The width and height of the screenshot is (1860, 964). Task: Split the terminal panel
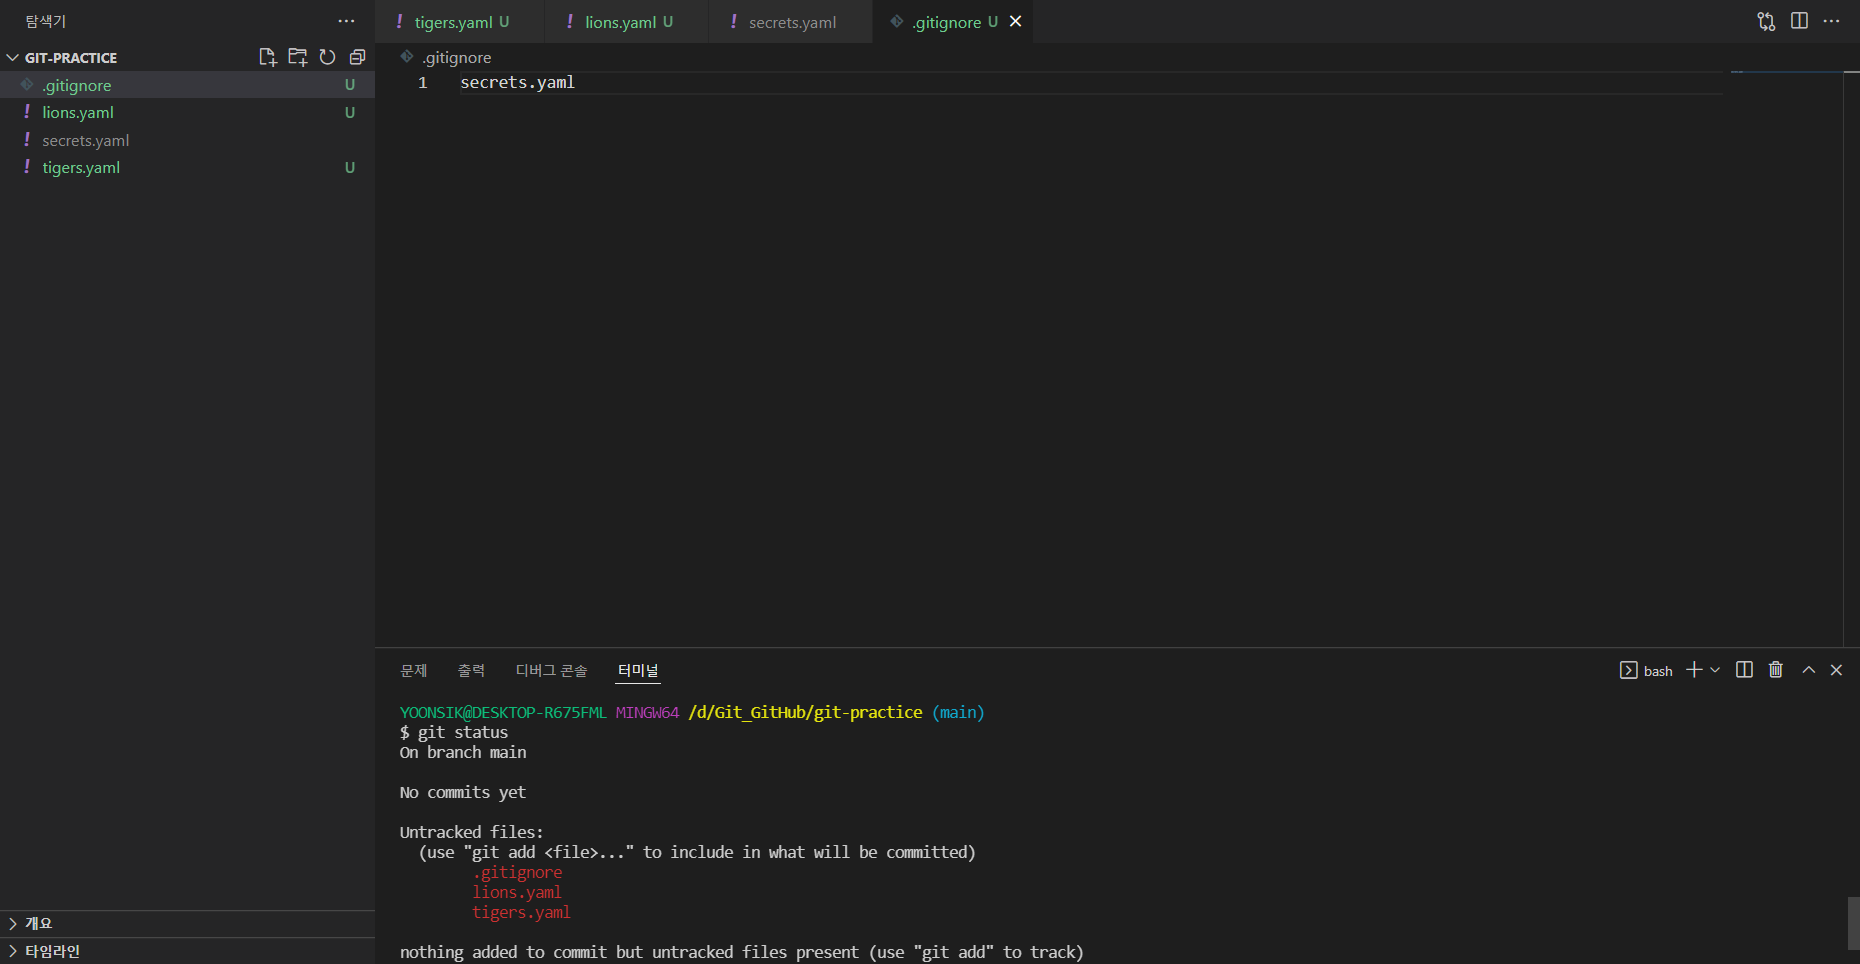(1744, 669)
